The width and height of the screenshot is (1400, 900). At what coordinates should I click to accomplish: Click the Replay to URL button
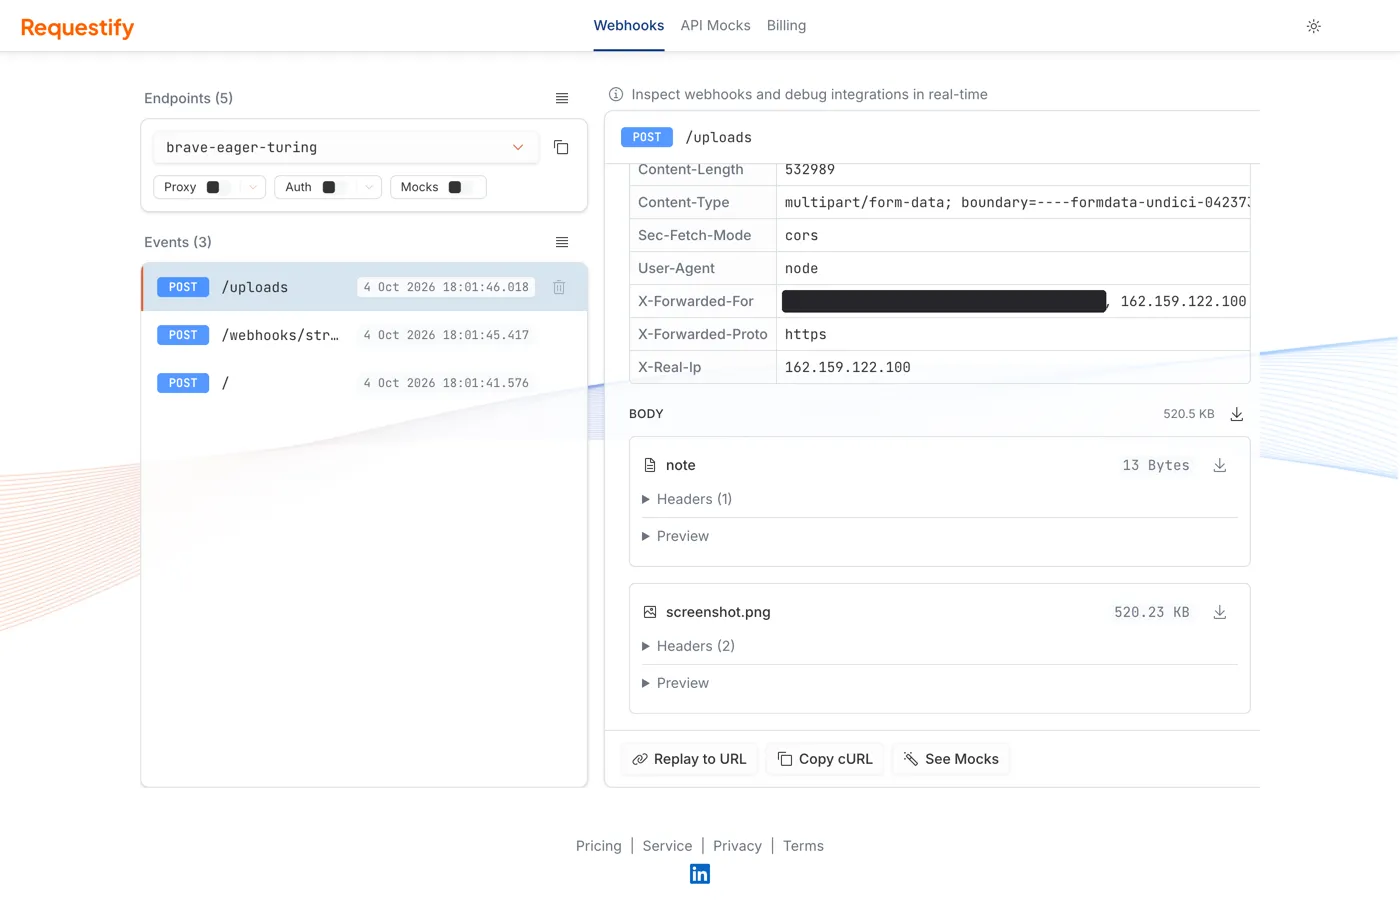click(690, 759)
